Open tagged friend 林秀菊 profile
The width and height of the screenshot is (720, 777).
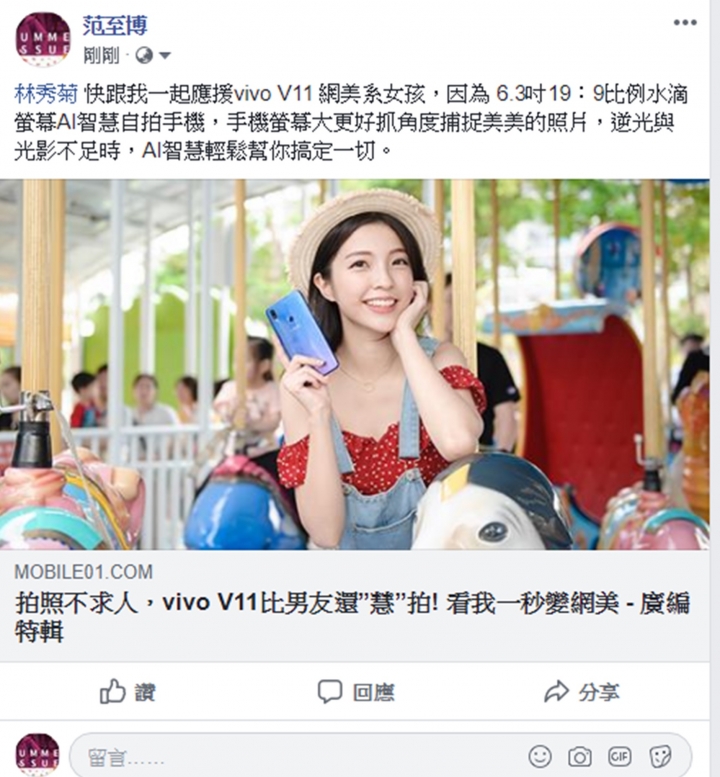pyautogui.click(x=46, y=94)
